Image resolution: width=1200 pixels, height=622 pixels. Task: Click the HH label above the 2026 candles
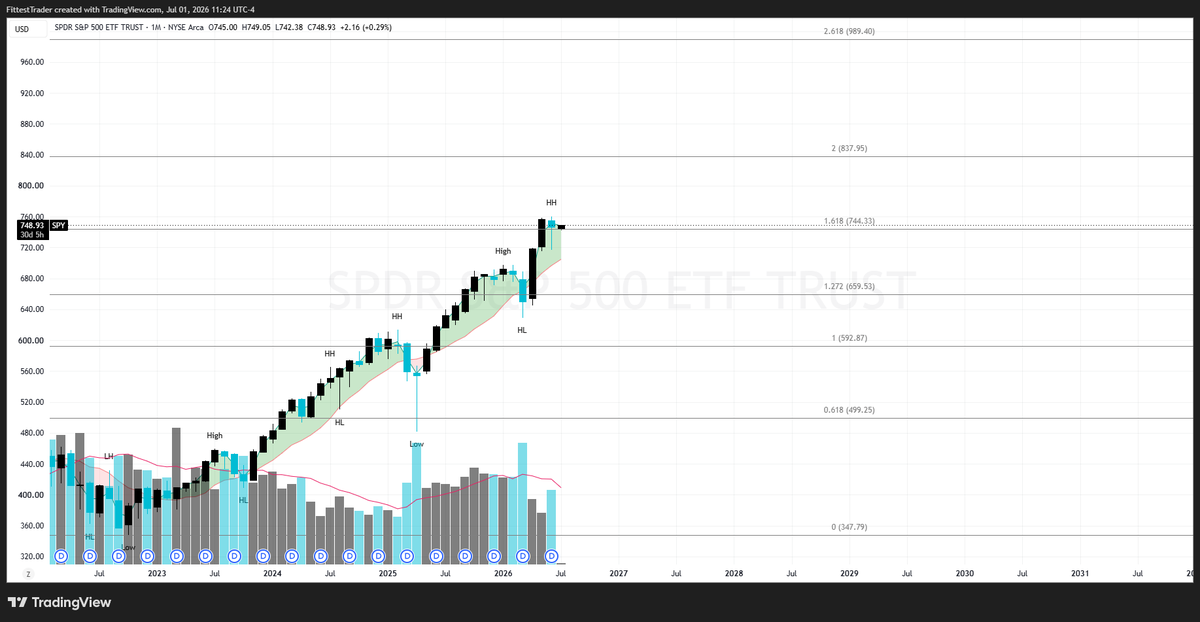click(551, 203)
